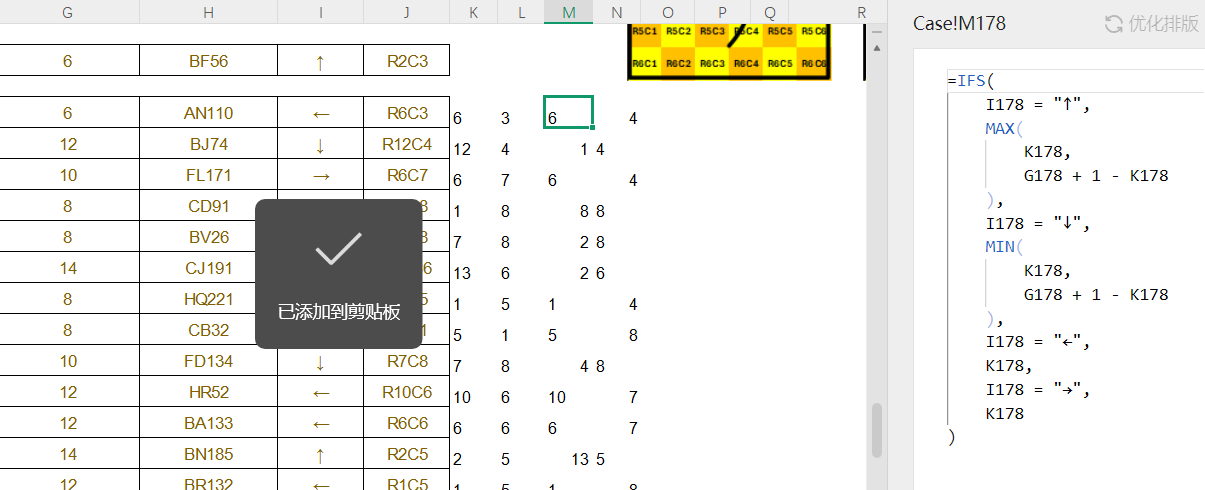Click the 已添加到剪贴板 toast message
Screen dimensions: 1205x490
click(x=339, y=312)
